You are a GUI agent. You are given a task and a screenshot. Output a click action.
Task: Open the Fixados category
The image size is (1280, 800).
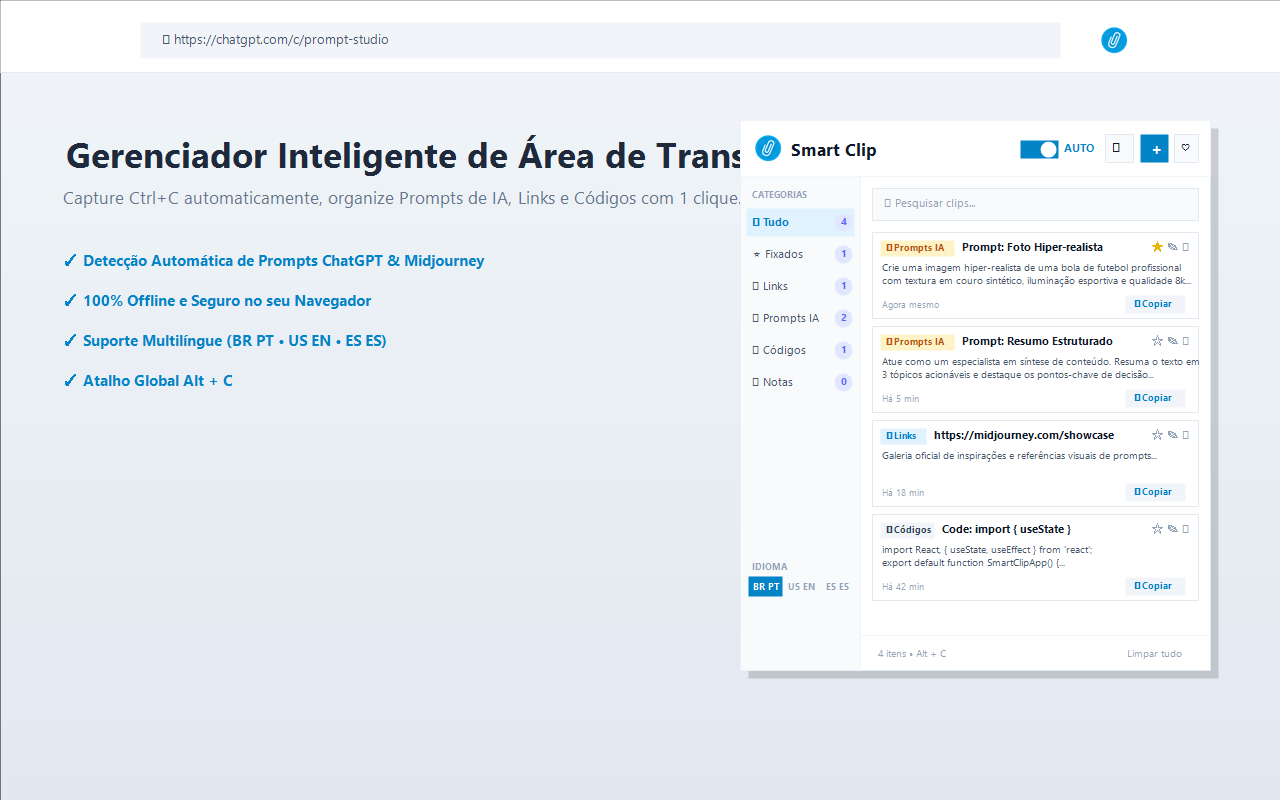pos(800,254)
